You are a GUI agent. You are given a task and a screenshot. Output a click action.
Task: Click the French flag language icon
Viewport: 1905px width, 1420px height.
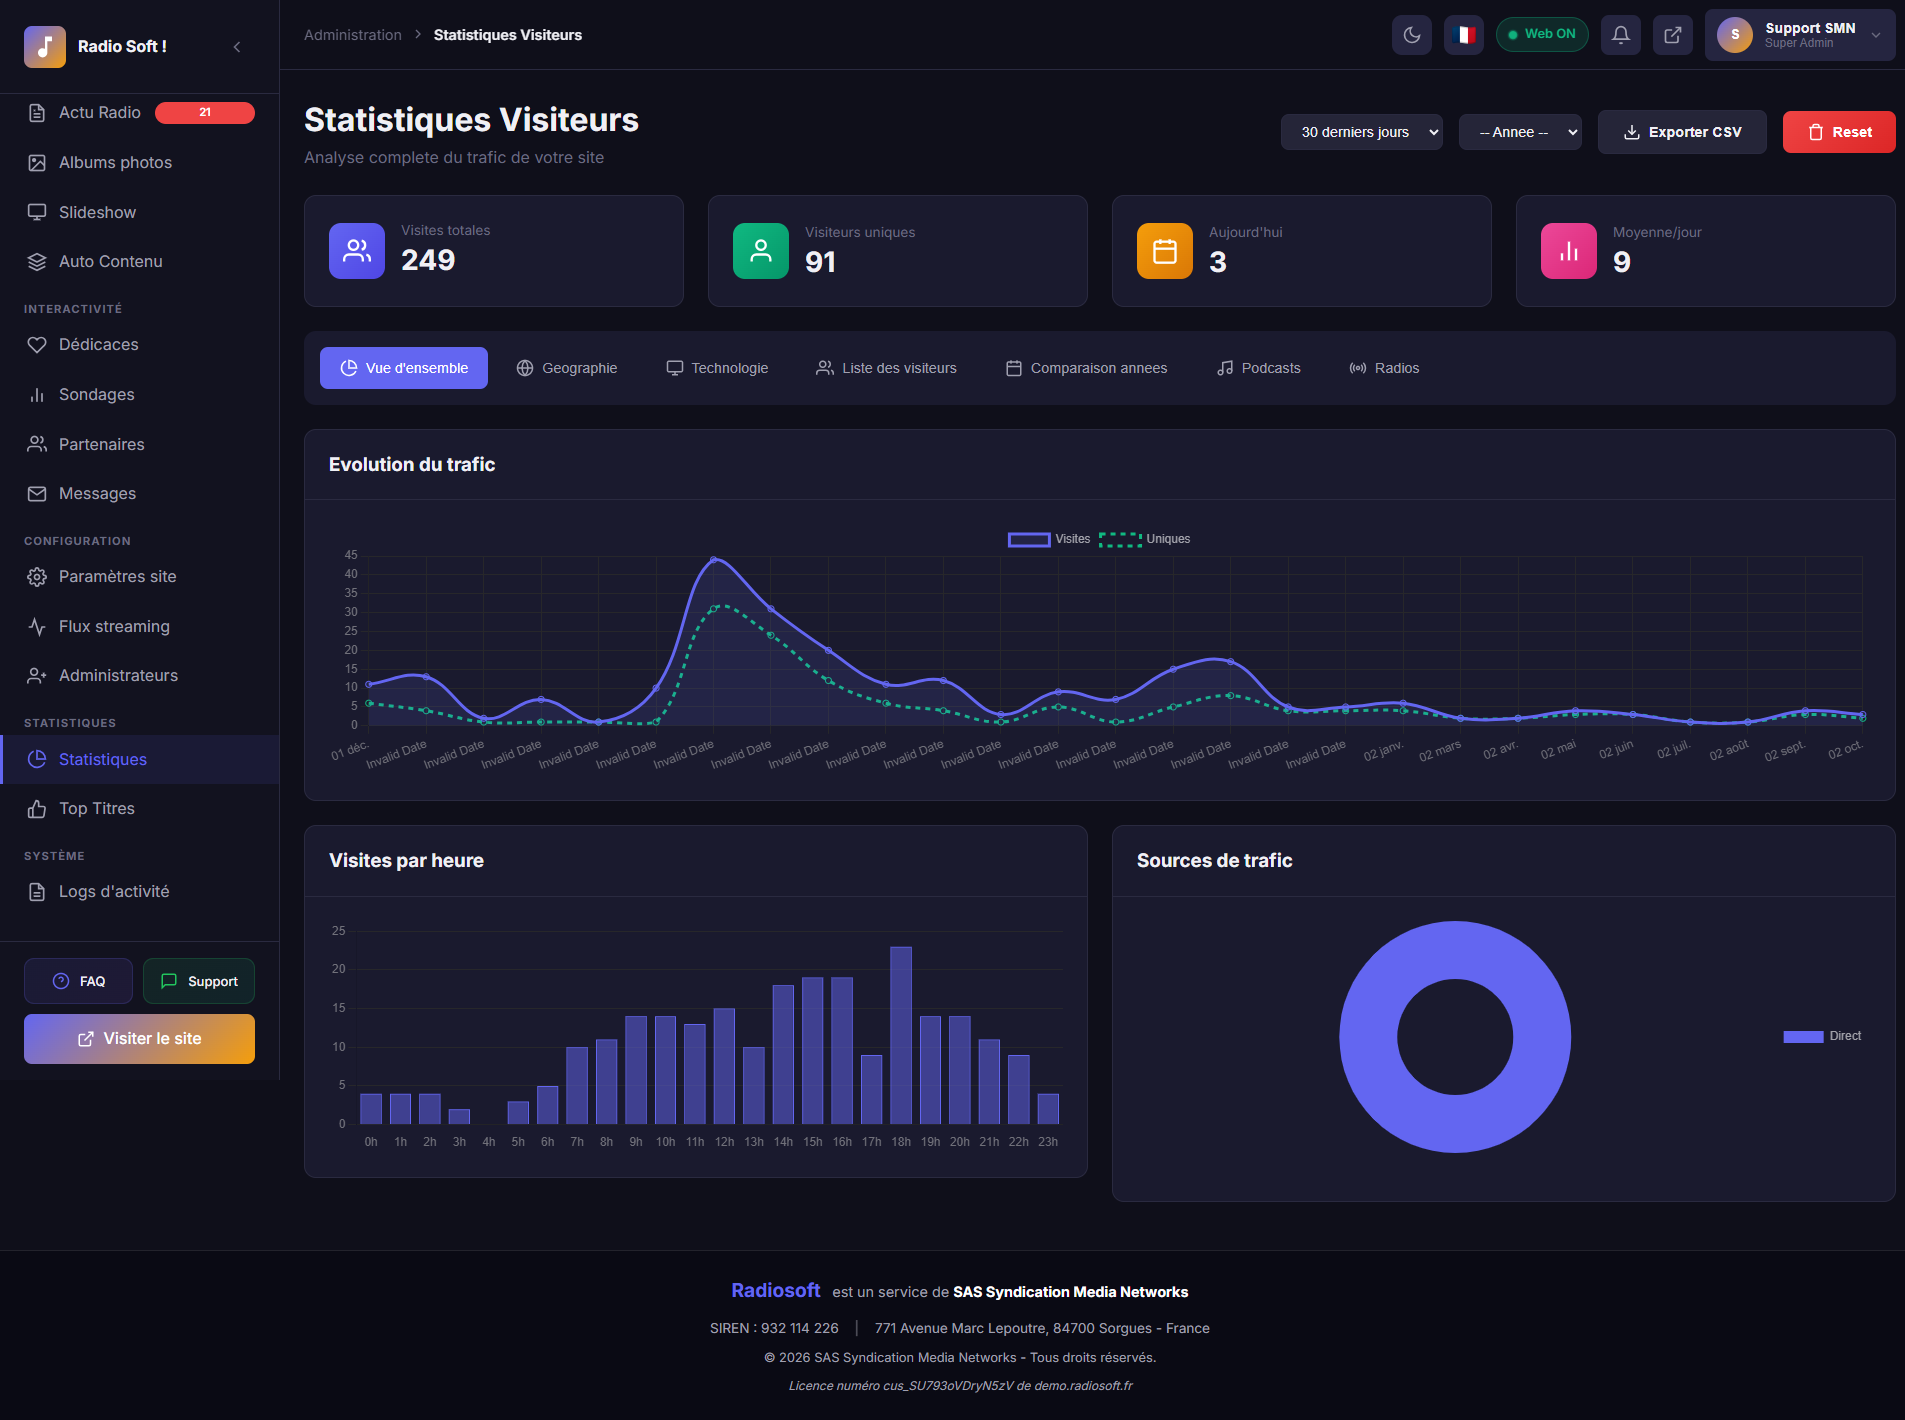click(x=1463, y=35)
